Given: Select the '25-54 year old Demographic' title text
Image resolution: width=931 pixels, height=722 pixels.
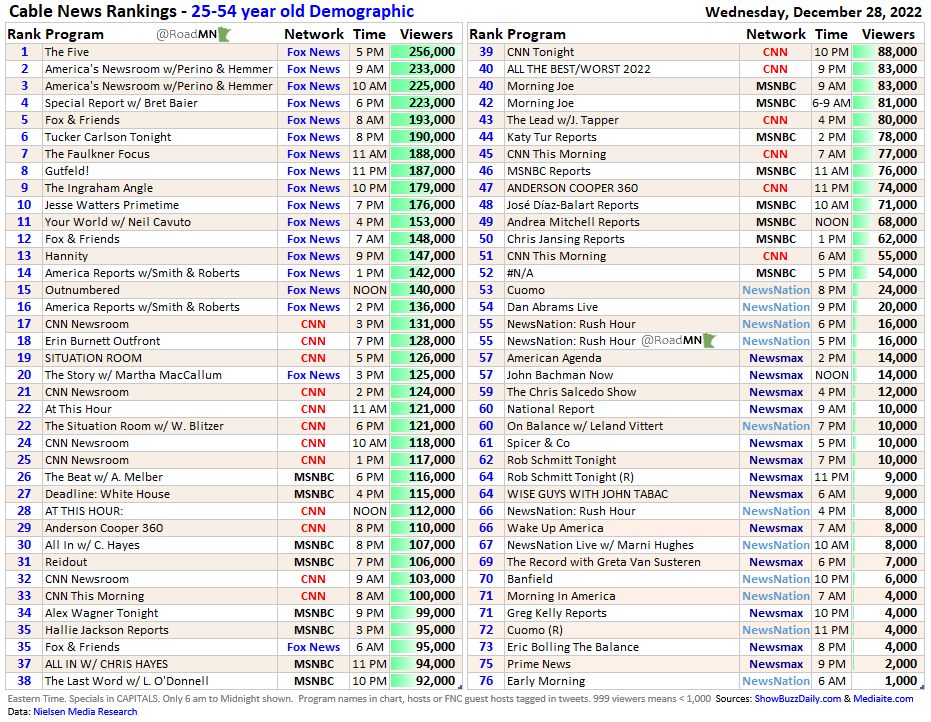Looking at the screenshot, I should 302,11.
